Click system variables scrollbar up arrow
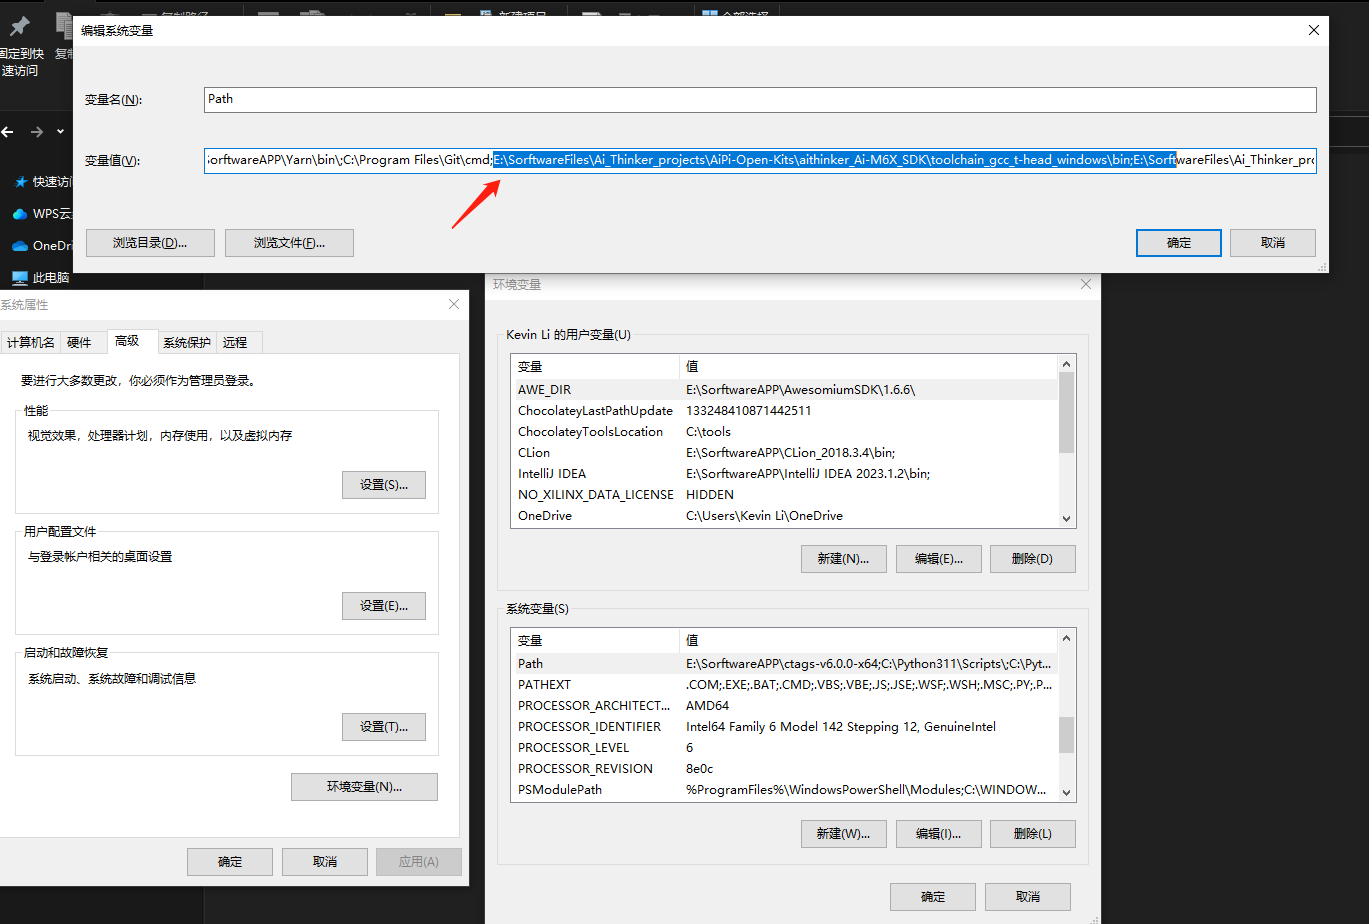Image resolution: width=1369 pixels, height=924 pixels. (x=1066, y=638)
